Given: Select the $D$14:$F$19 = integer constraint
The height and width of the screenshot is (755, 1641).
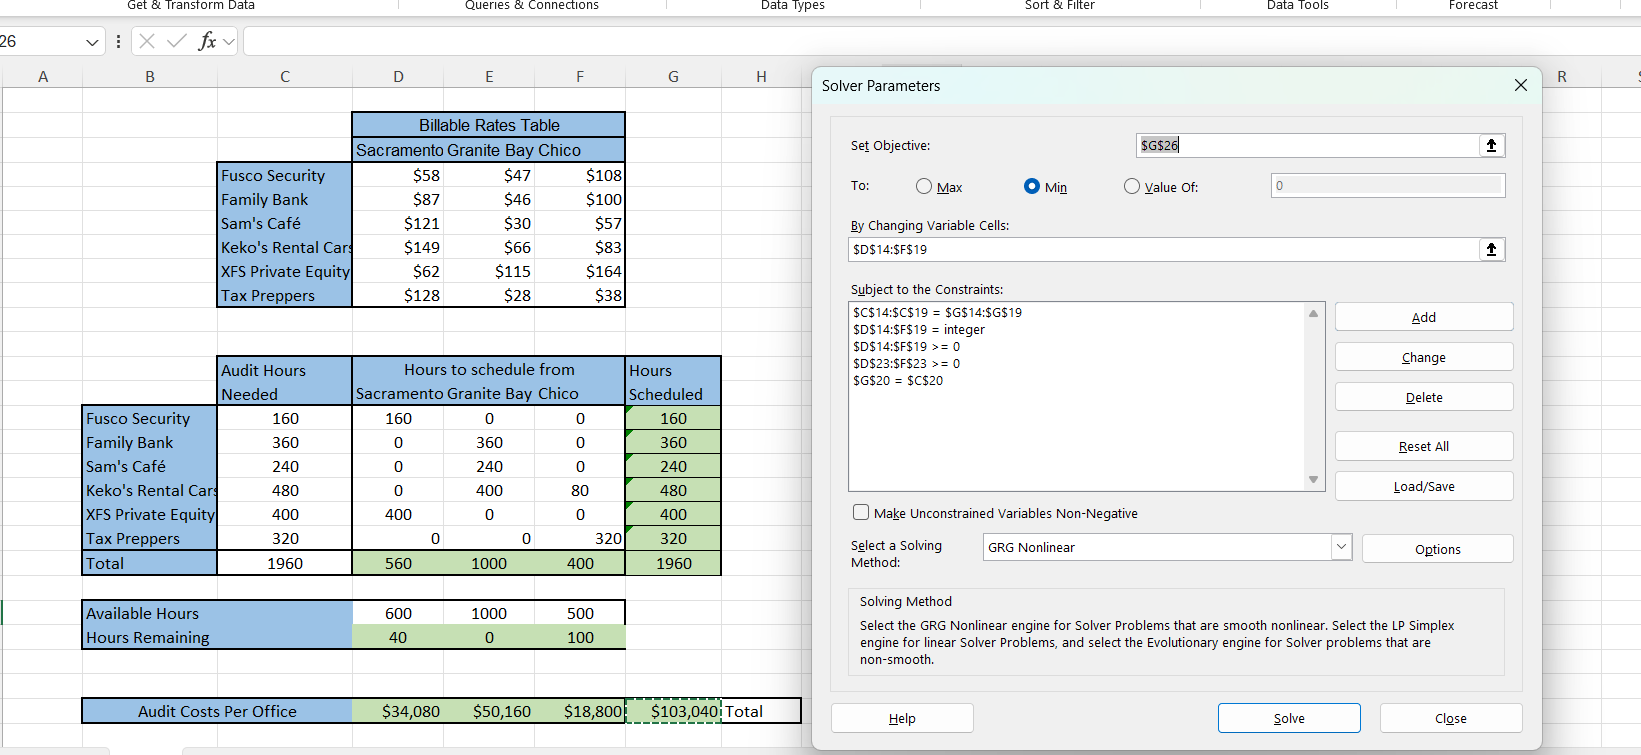Looking at the screenshot, I should coord(918,330).
